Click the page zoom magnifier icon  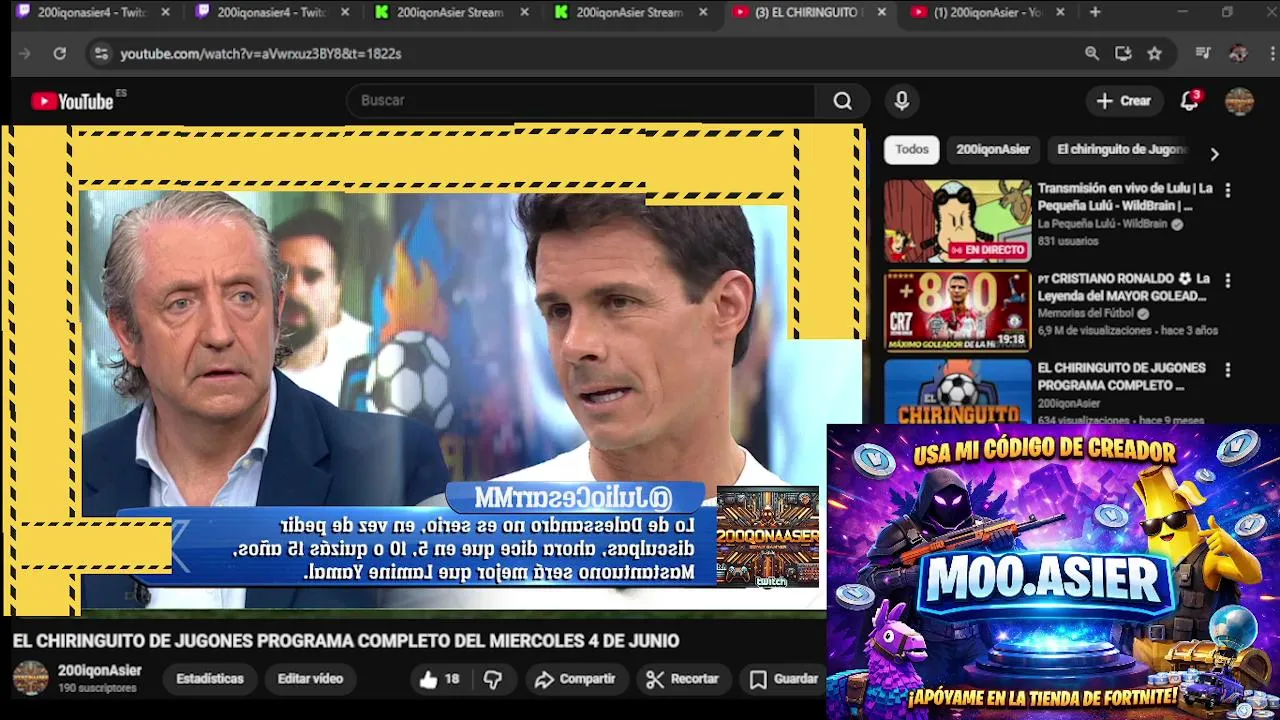(1092, 54)
